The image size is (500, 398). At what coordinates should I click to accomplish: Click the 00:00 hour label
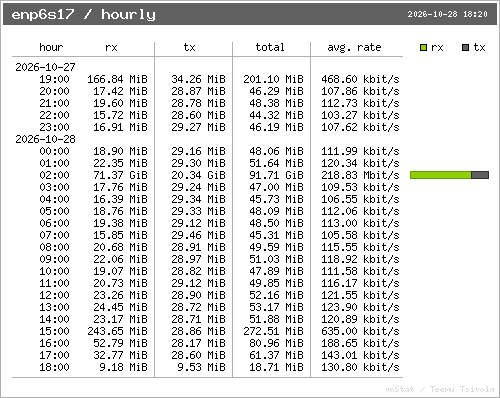coord(54,151)
